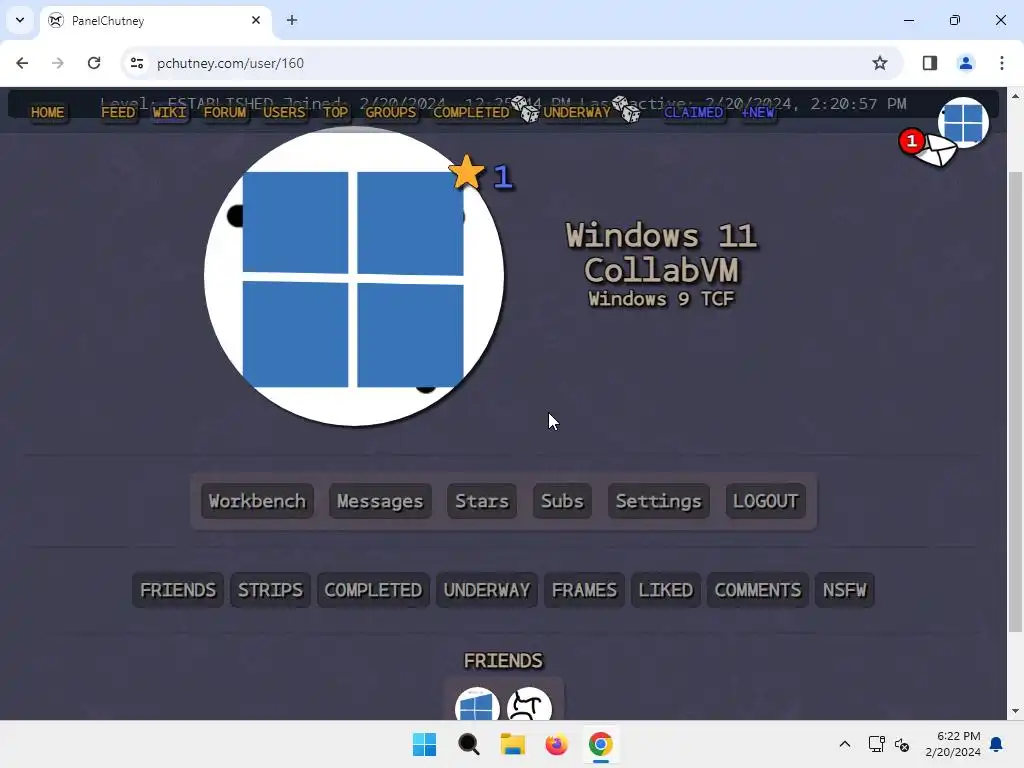Launch Firefox from taskbar
Screen dimensions: 1024x768
pyautogui.click(x=556, y=744)
